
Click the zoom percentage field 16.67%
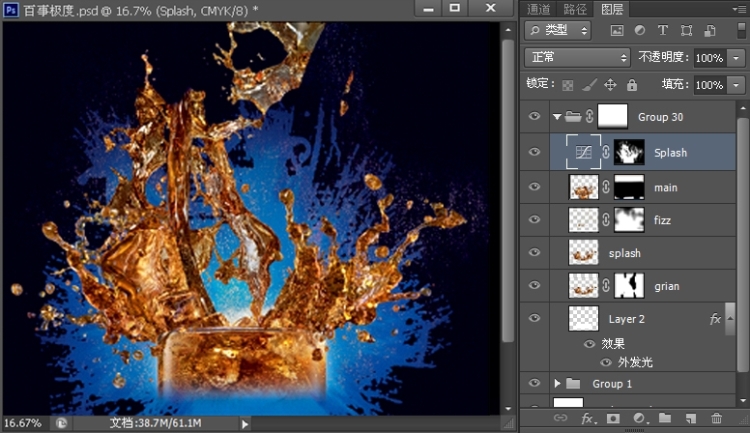point(22,423)
